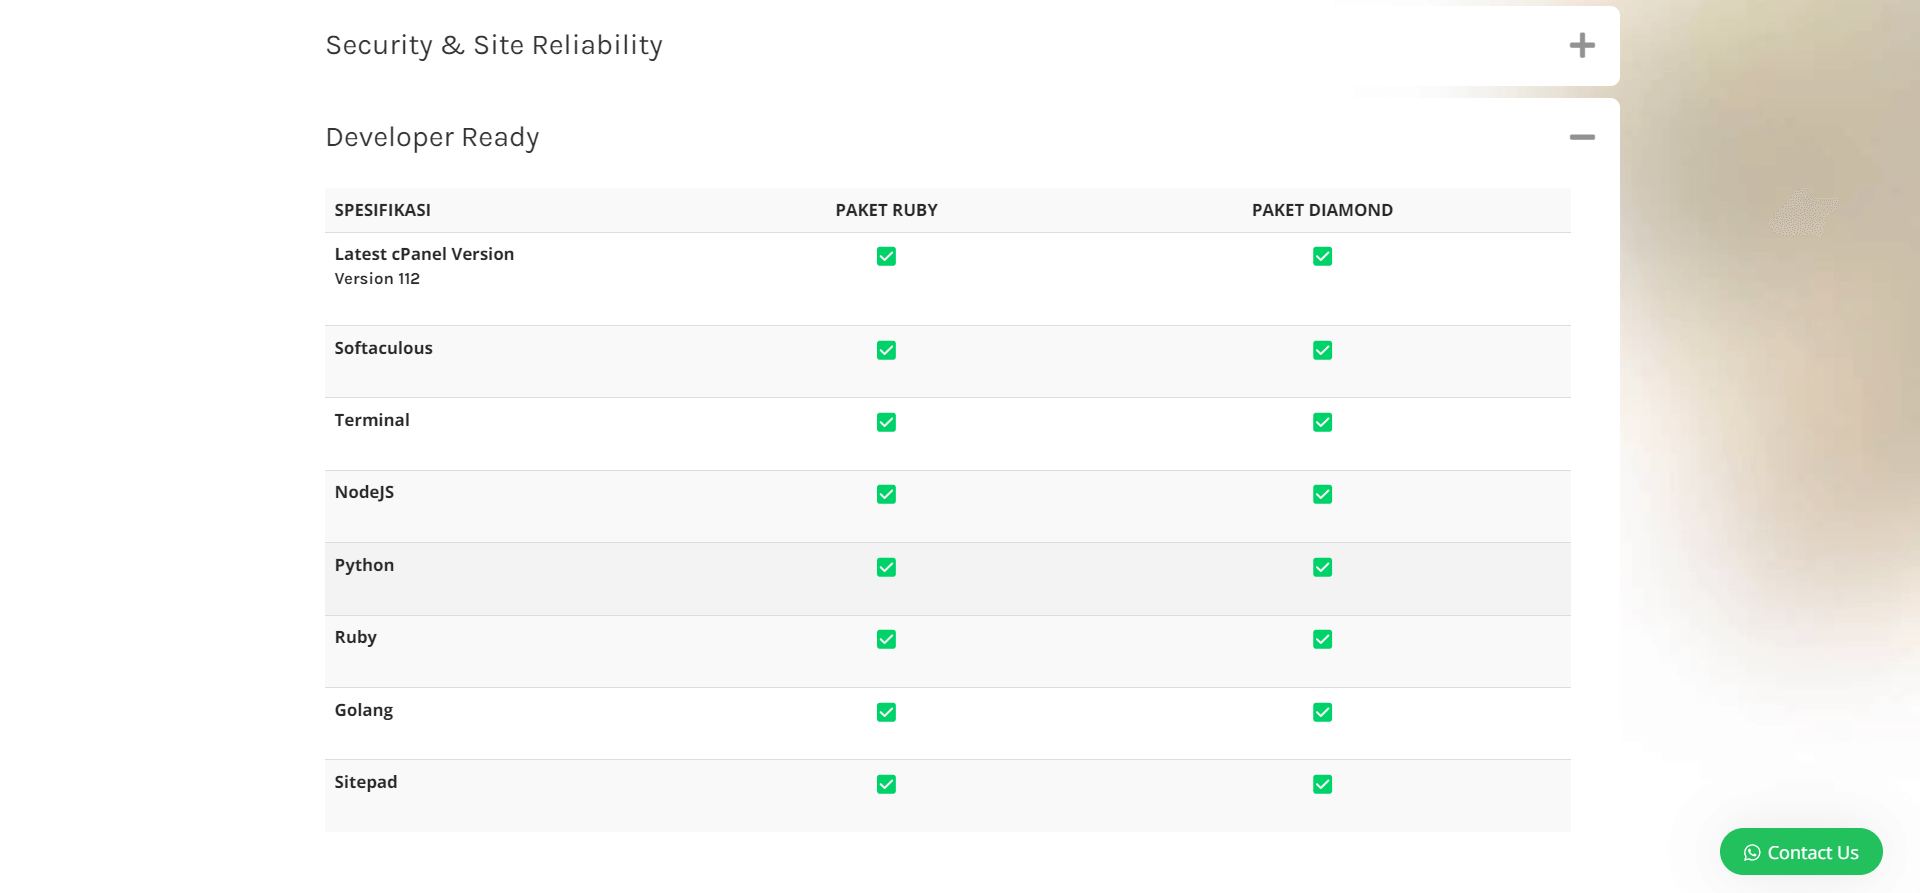The height and width of the screenshot is (893, 1920).
Task: Click the NodeJS checkmark under Paket Ruby
Action: click(x=886, y=494)
